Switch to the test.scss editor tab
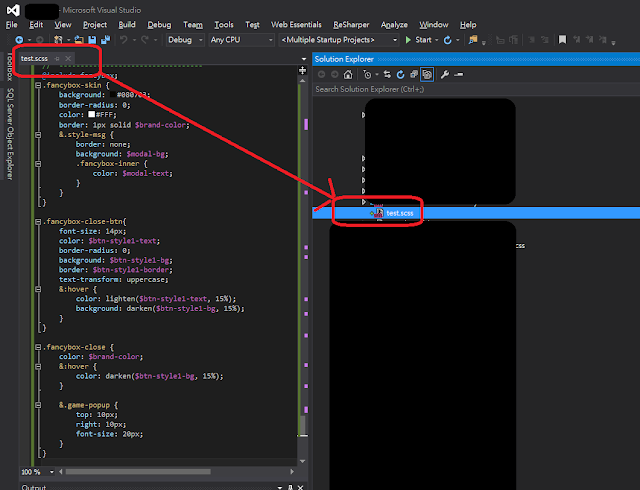 [34, 59]
